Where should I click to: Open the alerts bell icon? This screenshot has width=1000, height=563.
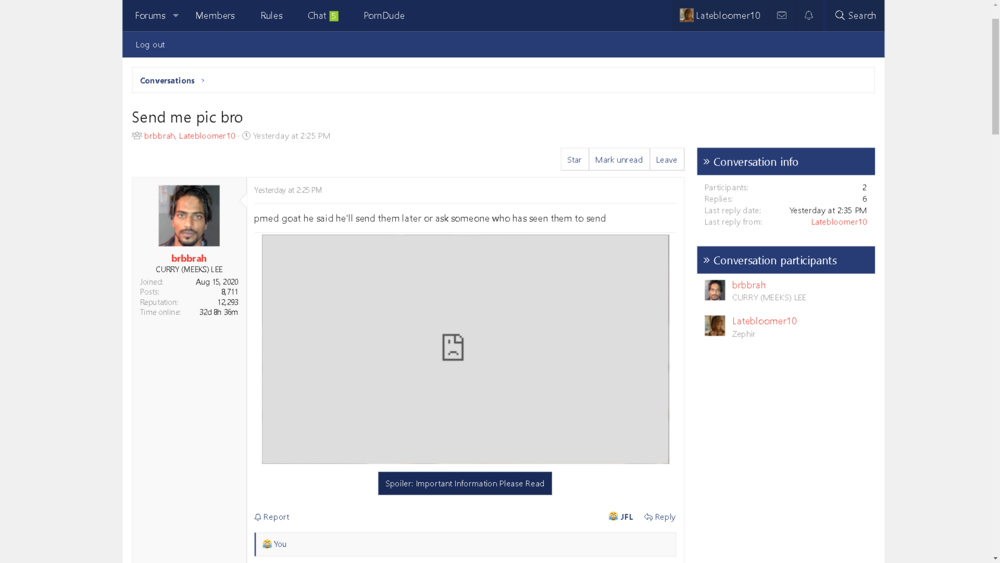click(809, 15)
